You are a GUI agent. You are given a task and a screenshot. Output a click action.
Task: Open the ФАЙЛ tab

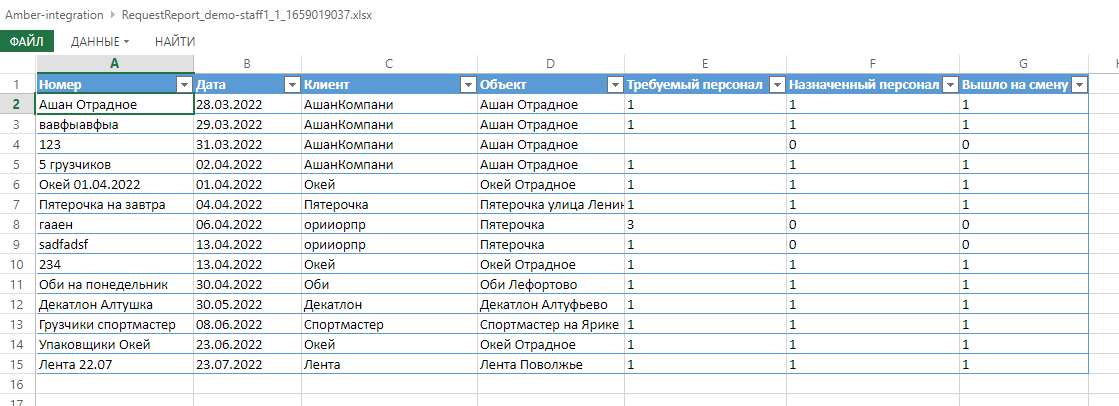[27, 41]
